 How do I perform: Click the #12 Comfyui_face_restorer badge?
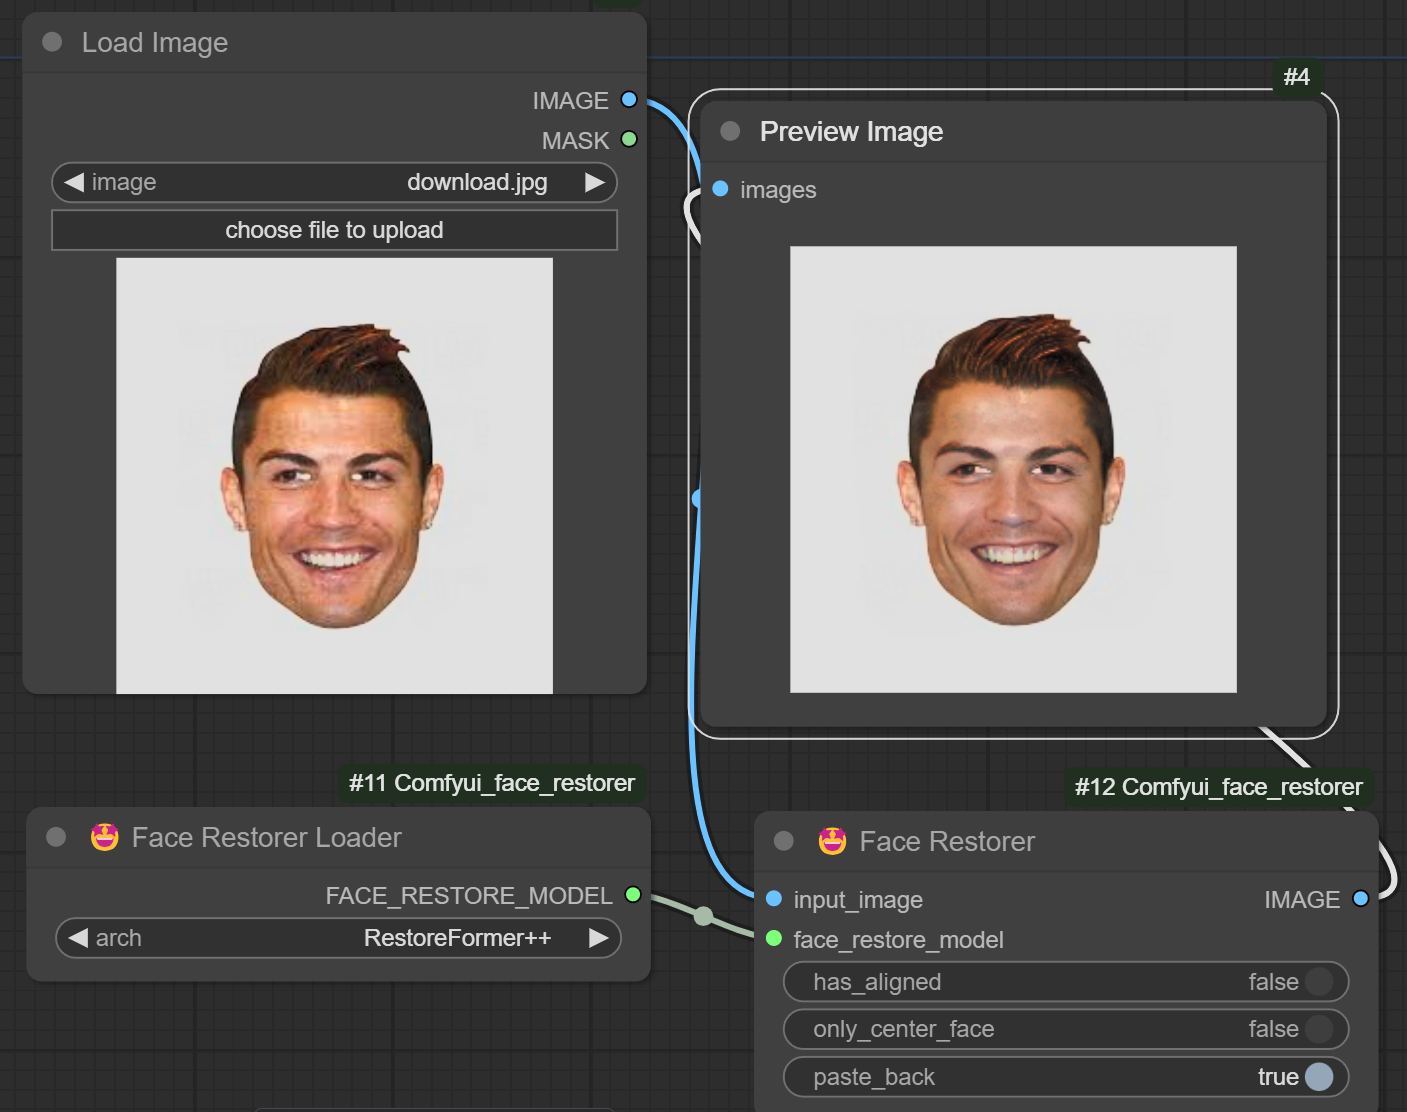tap(1219, 787)
